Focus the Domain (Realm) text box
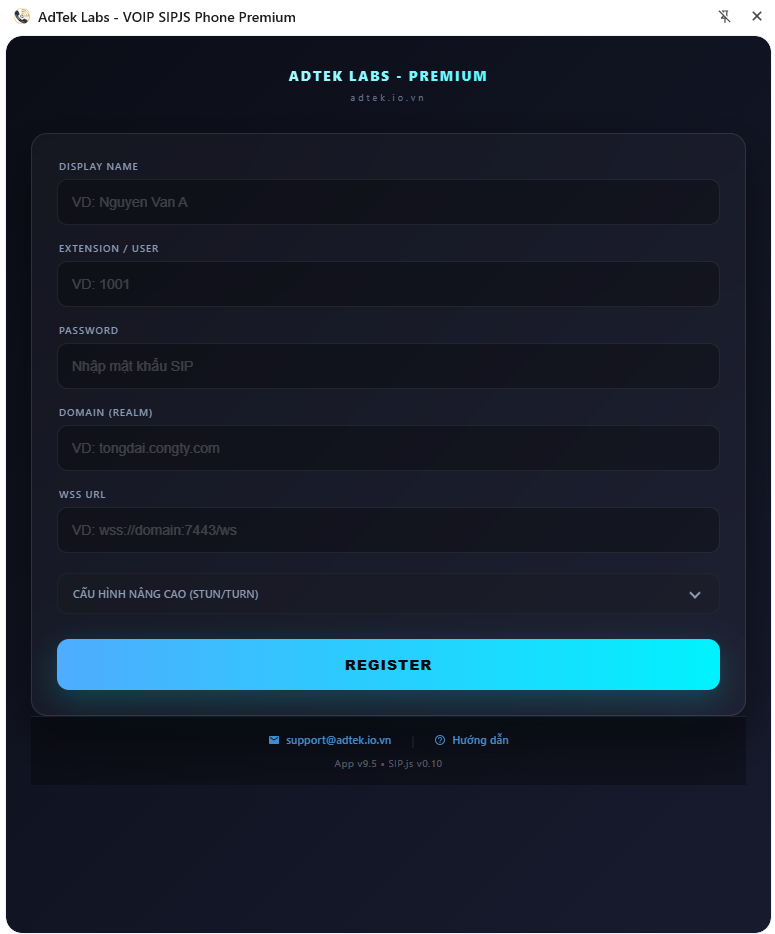The image size is (775, 934). 388,448
